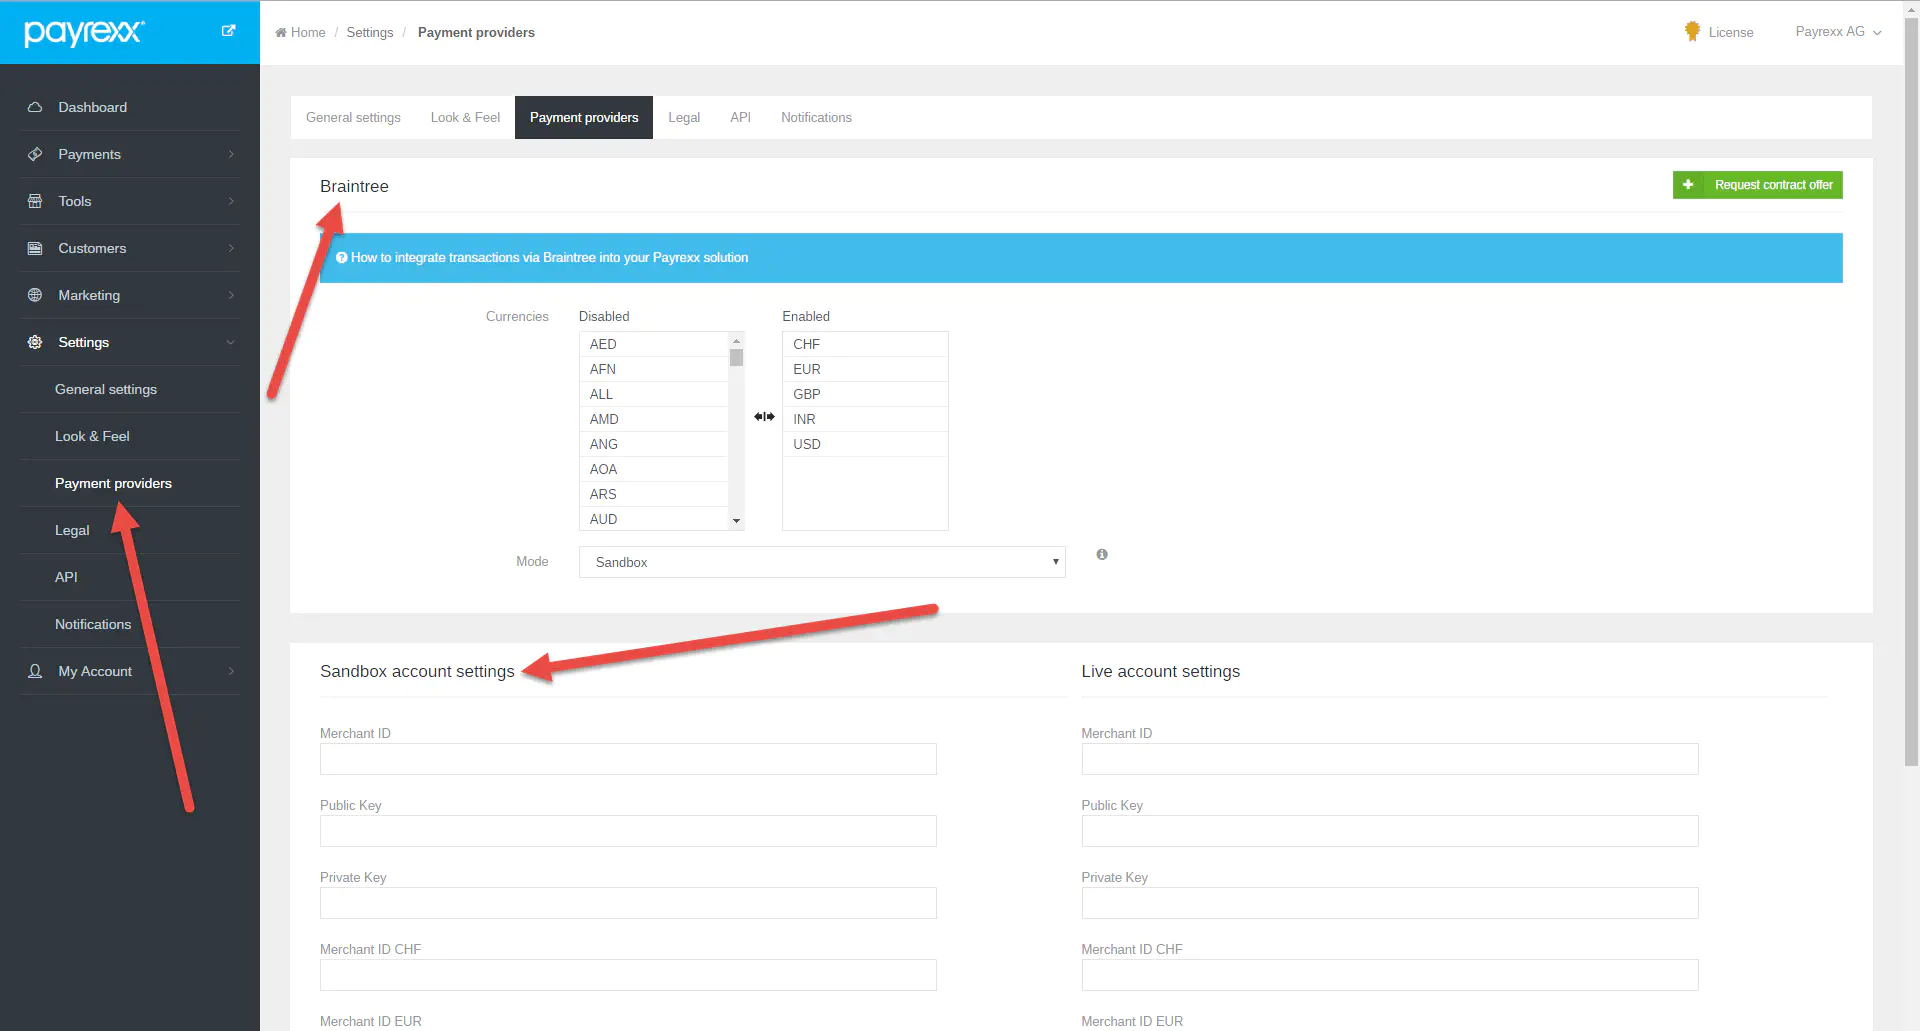Click the info icon next to Mode
This screenshot has height=1031, width=1920.
pyautogui.click(x=1102, y=554)
